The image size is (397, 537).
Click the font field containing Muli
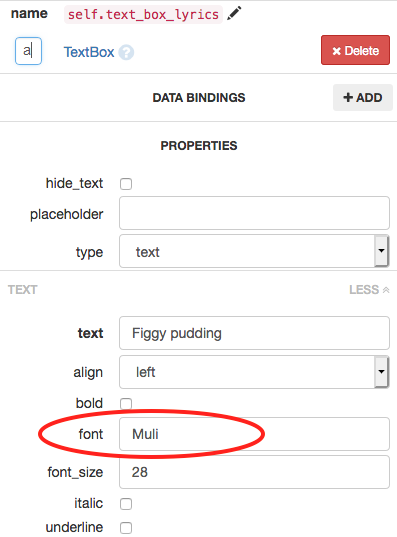tap(254, 434)
